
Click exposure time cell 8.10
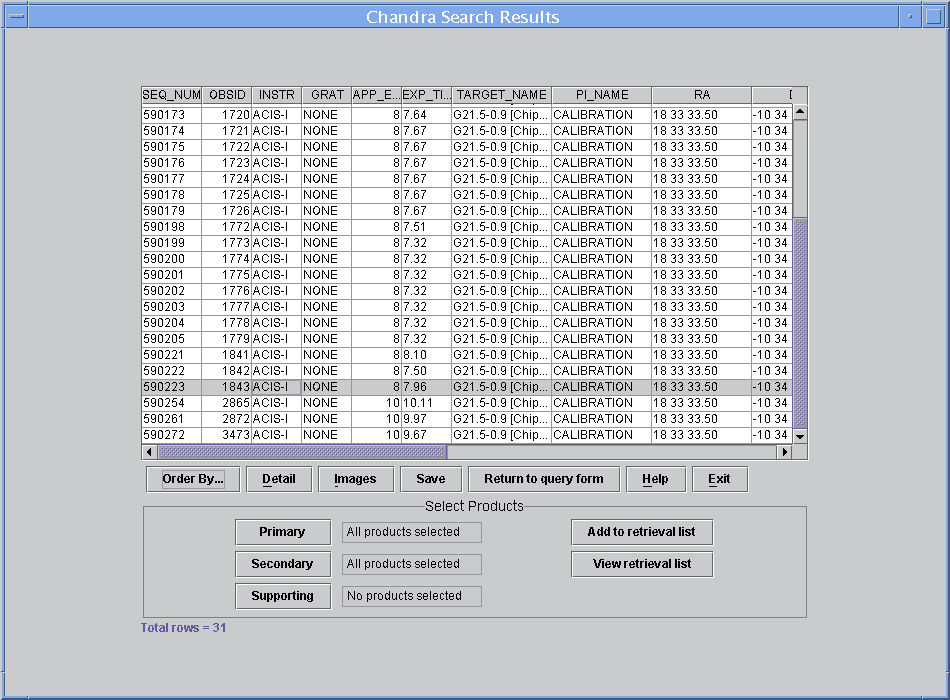[x=427, y=355]
